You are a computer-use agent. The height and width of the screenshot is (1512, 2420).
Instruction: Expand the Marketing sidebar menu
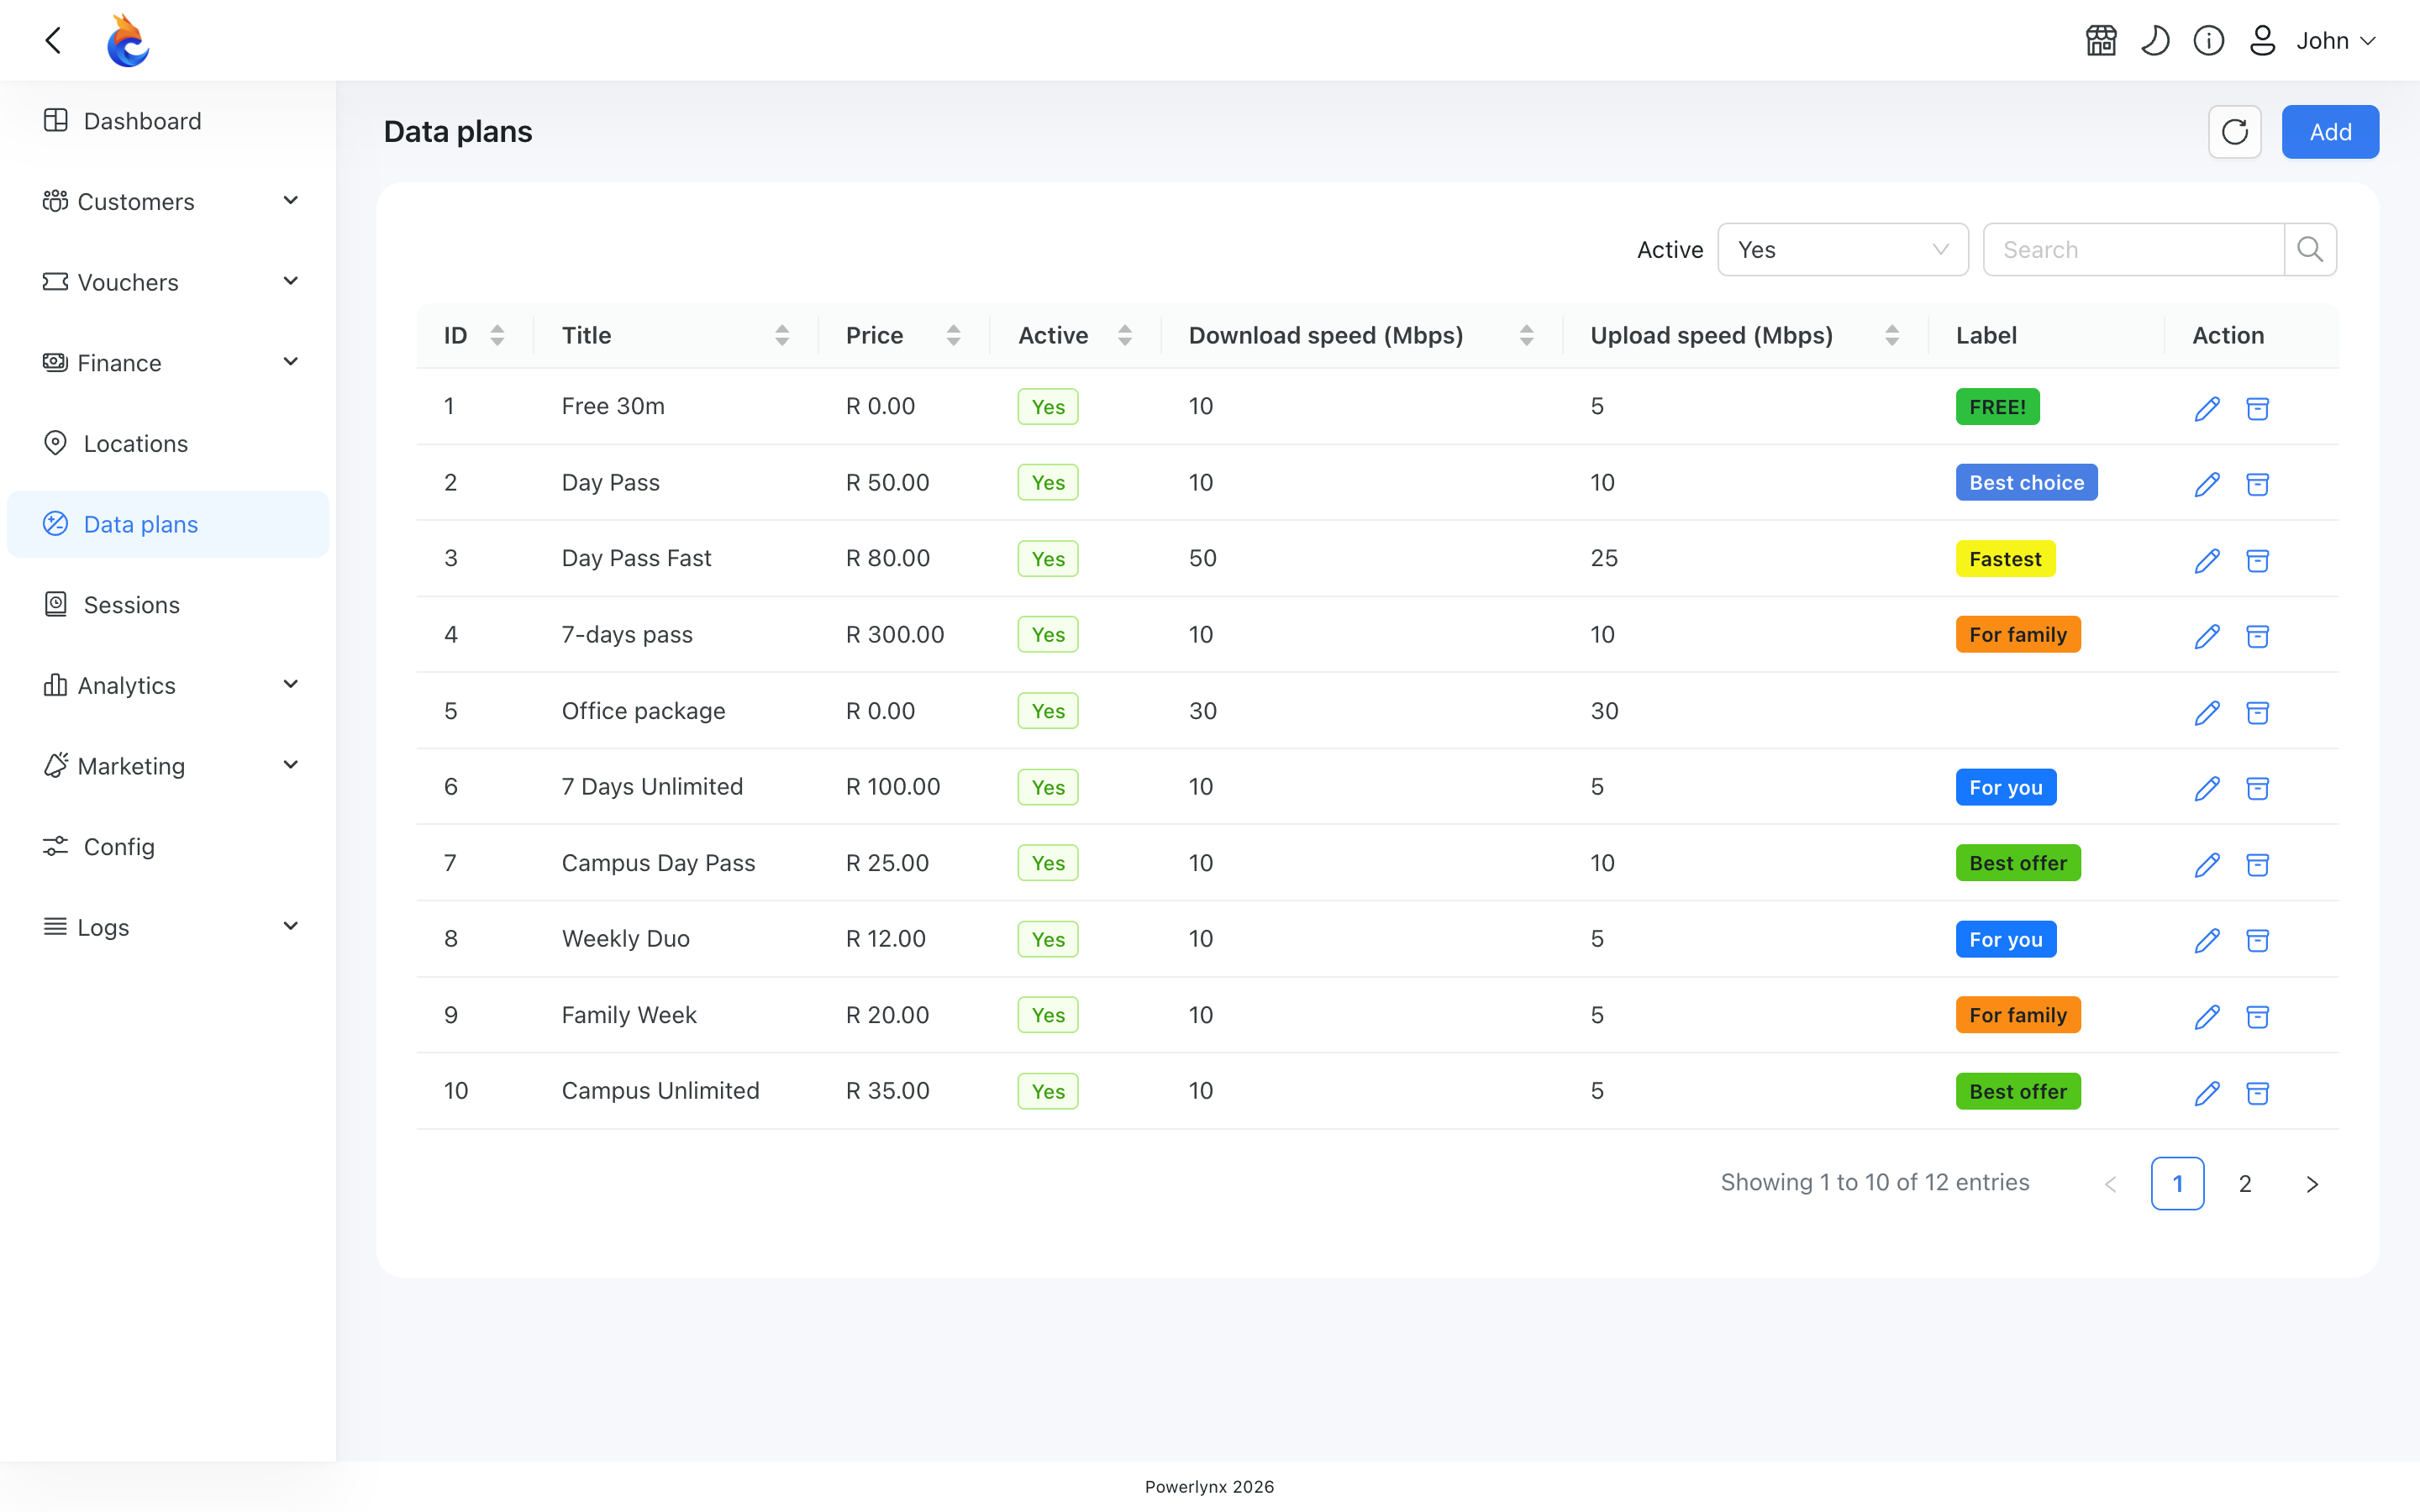(x=168, y=765)
